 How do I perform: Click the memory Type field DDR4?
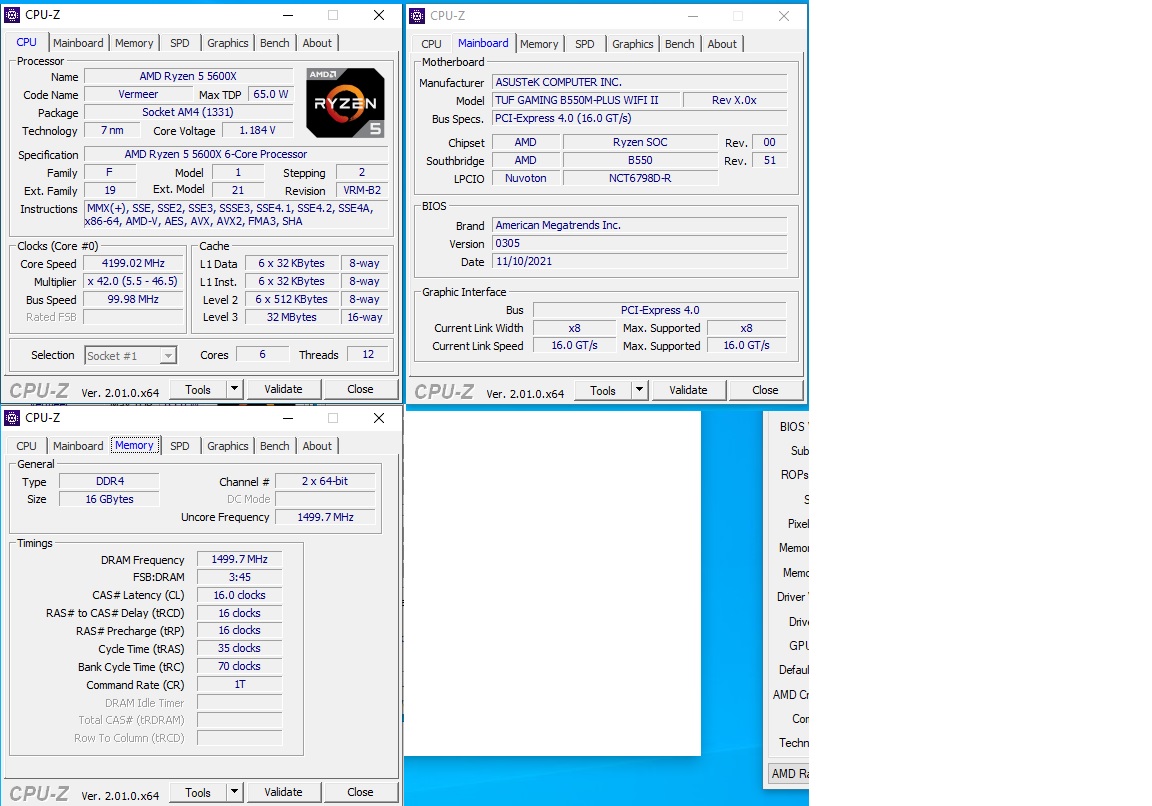tap(109, 481)
